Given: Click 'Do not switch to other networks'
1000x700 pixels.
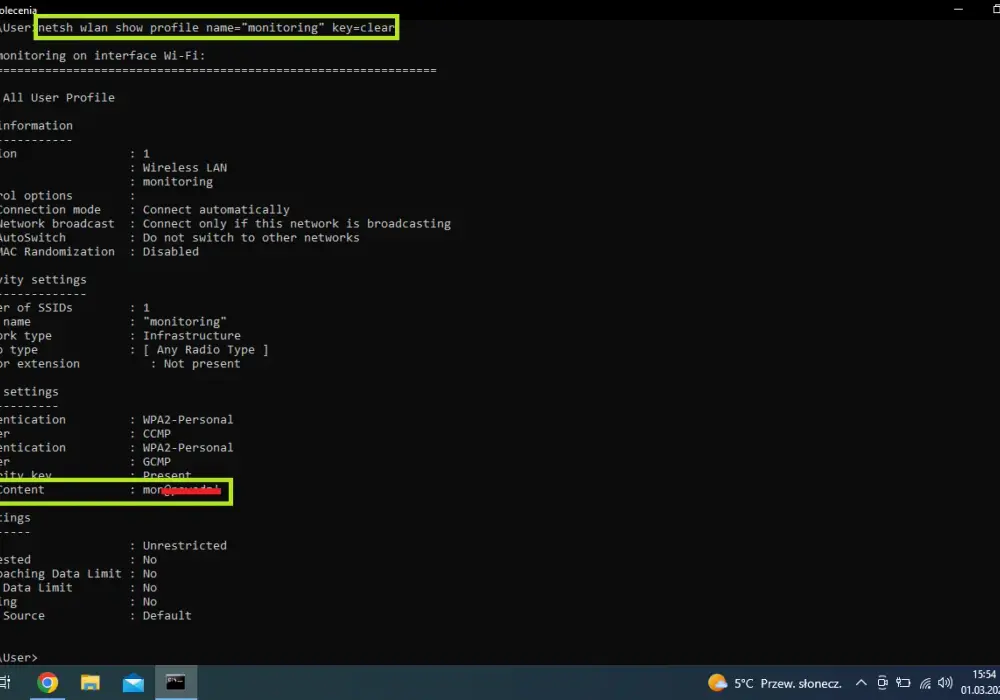Looking at the screenshot, I should [251, 238].
